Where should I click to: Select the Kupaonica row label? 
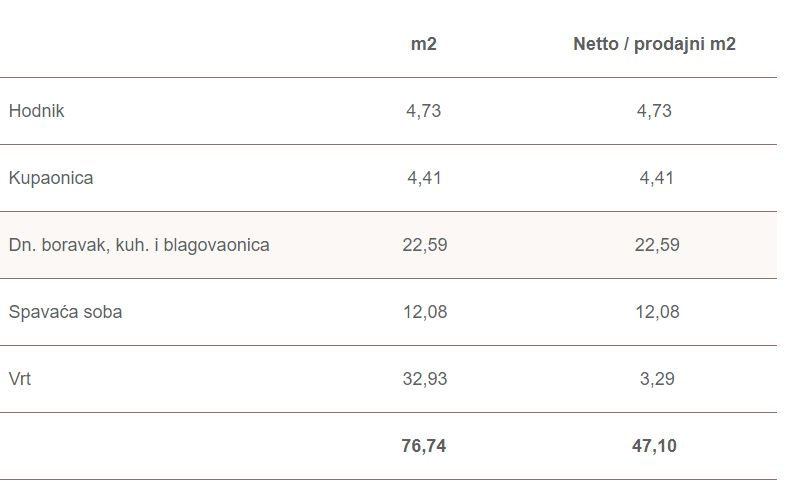(x=51, y=178)
